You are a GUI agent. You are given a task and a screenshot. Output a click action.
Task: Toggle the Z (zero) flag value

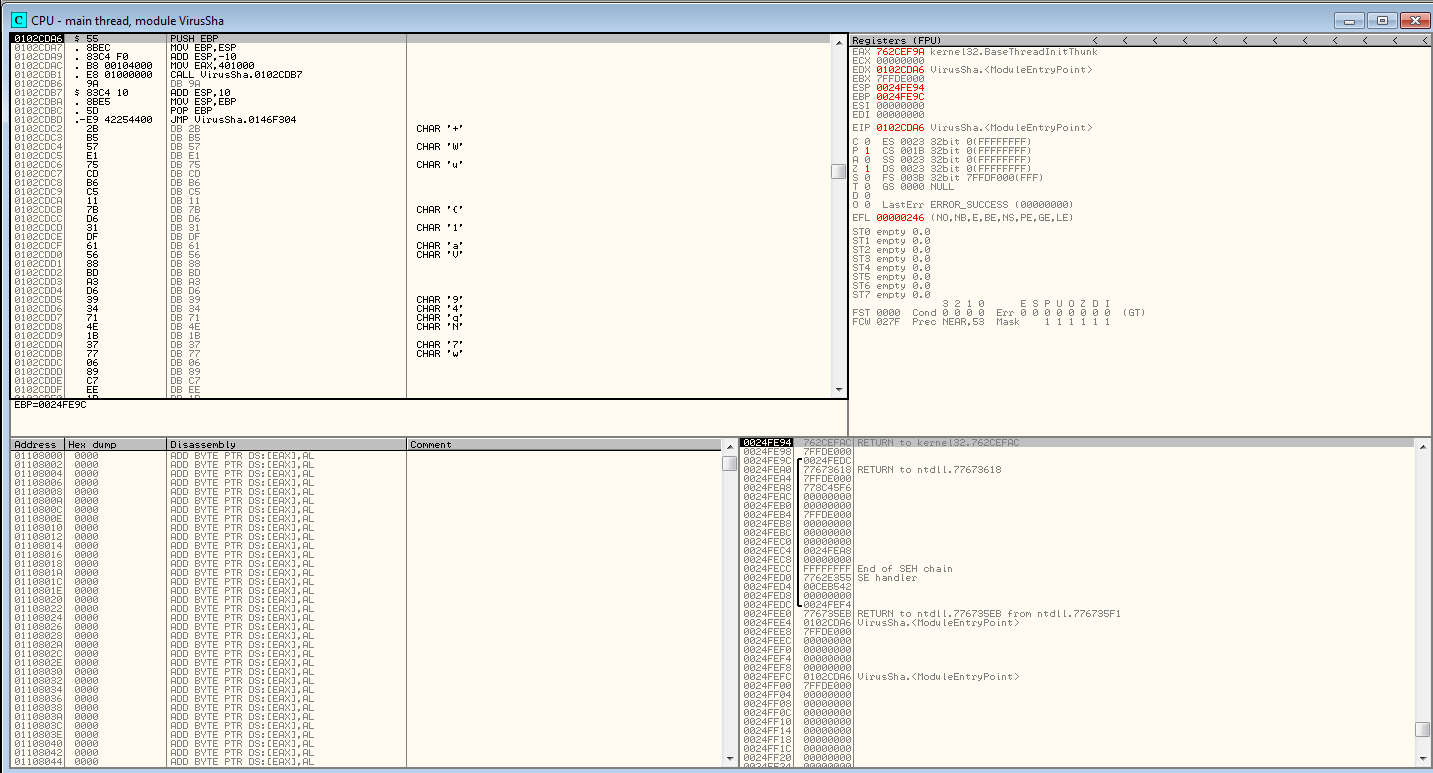click(867, 169)
